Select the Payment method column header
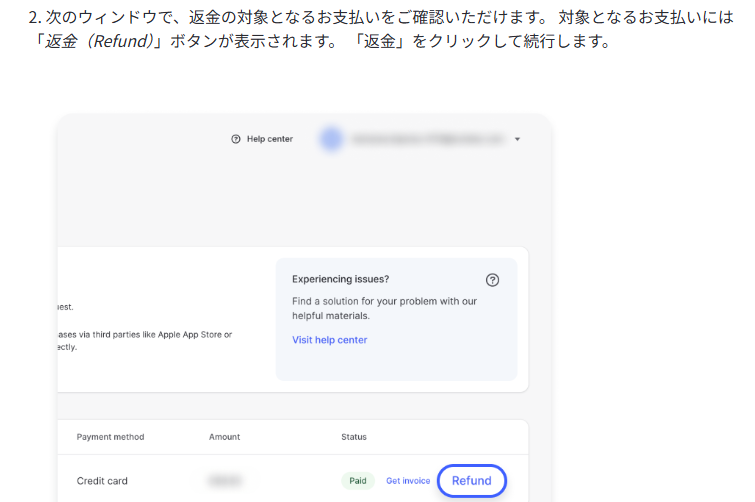Image resolution: width=755 pixels, height=502 pixels. click(x=110, y=437)
